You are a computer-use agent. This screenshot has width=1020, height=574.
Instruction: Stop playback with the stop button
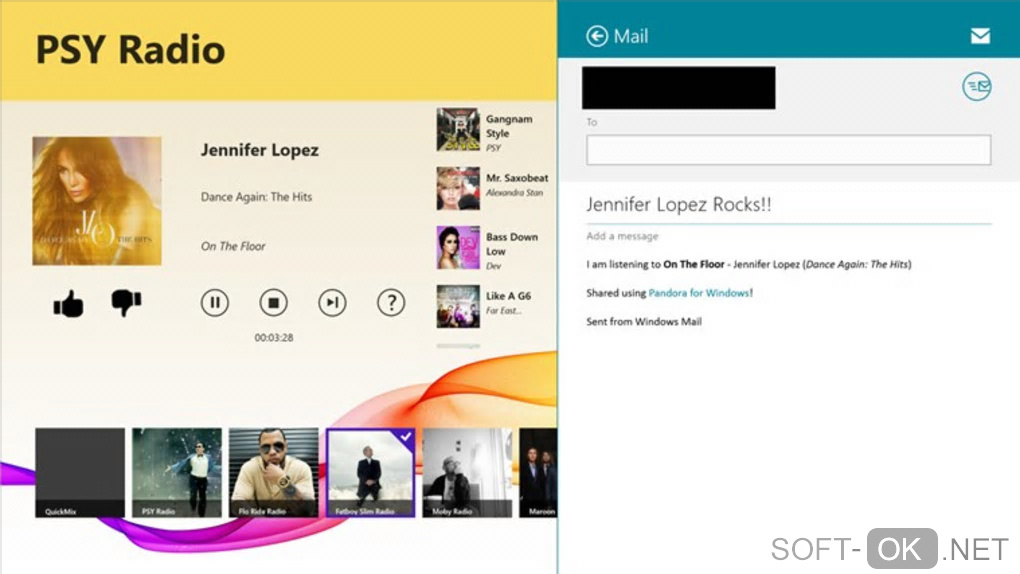click(273, 303)
